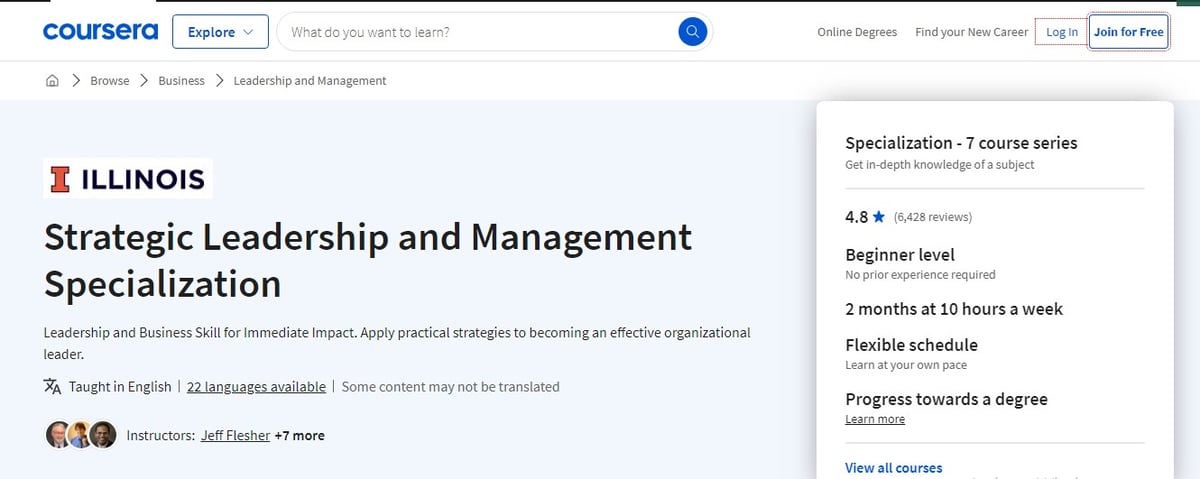This screenshot has height=479, width=1200.
Task: Click the third instructor avatar photo
Action: pos(103,435)
